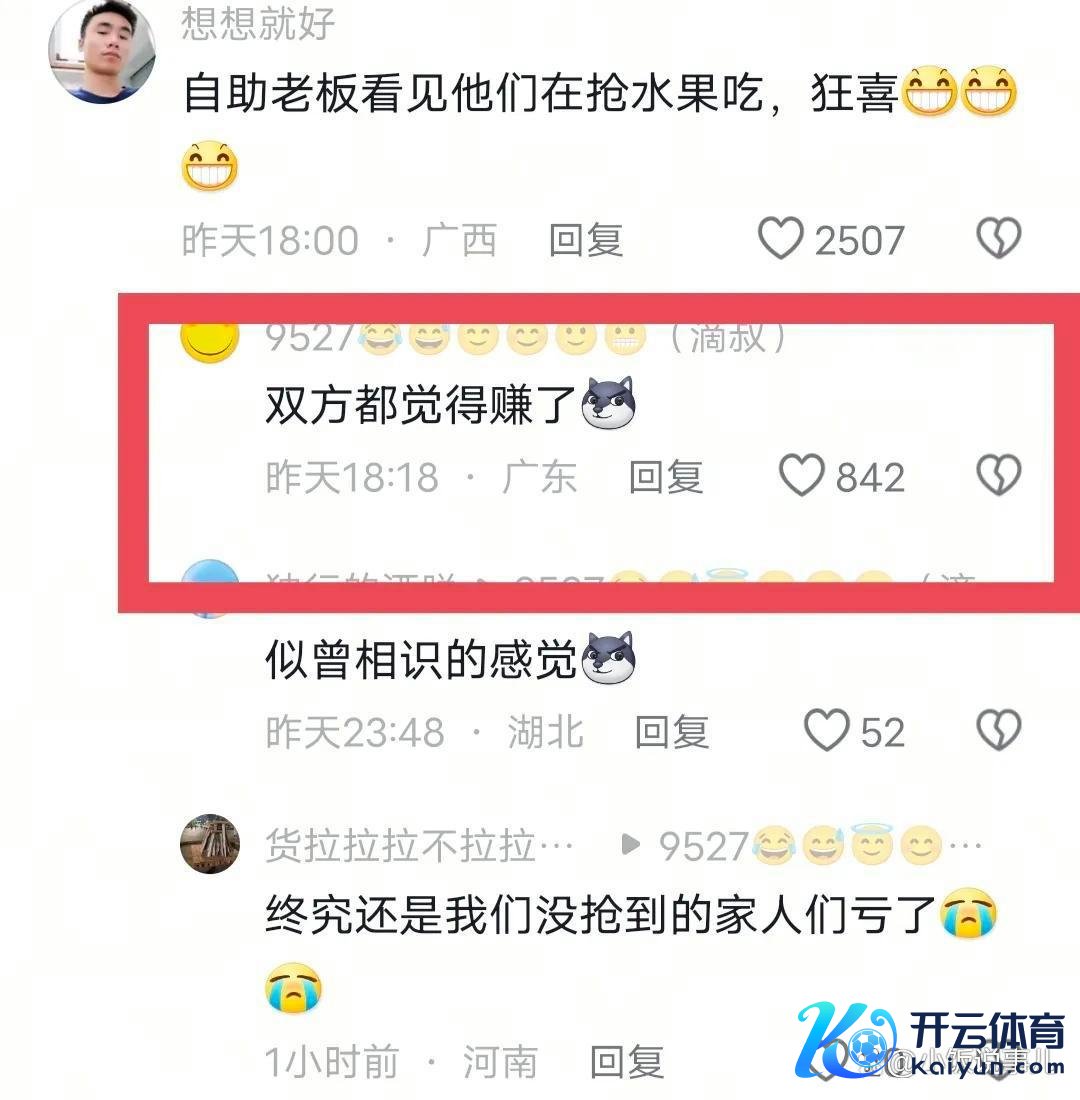The width and height of the screenshot is (1080, 1100).
Task: Open the 想想就好 username profile
Action: (258, 23)
